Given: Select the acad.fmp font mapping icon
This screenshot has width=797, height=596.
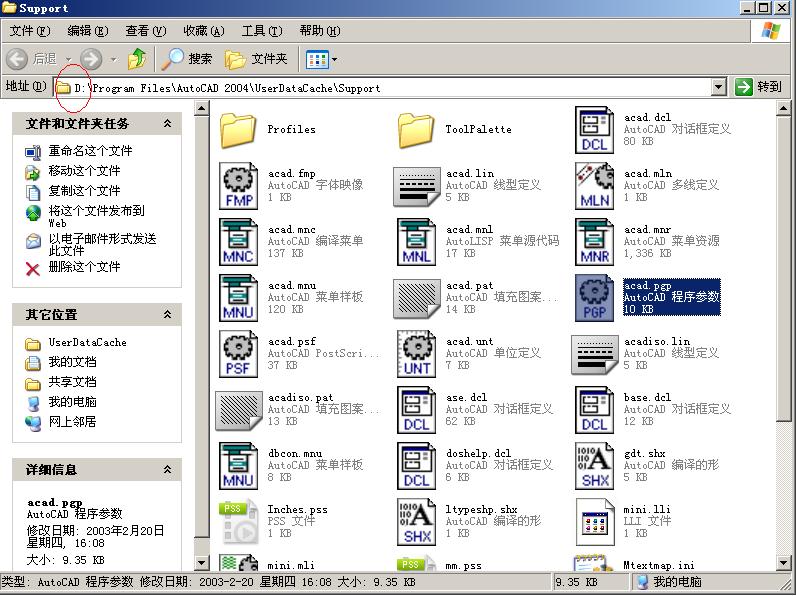Looking at the screenshot, I should pyautogui.click(x=238, y=186).
